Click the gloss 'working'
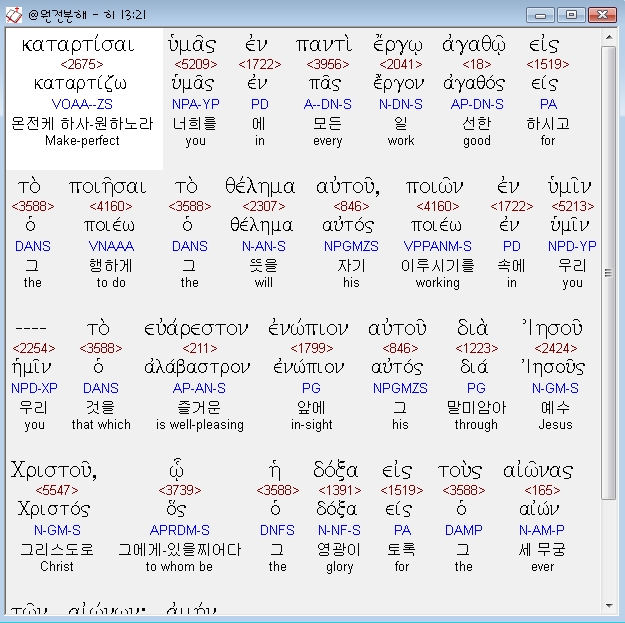The width and height of the screenshot is (625, 623). [438, 283]
